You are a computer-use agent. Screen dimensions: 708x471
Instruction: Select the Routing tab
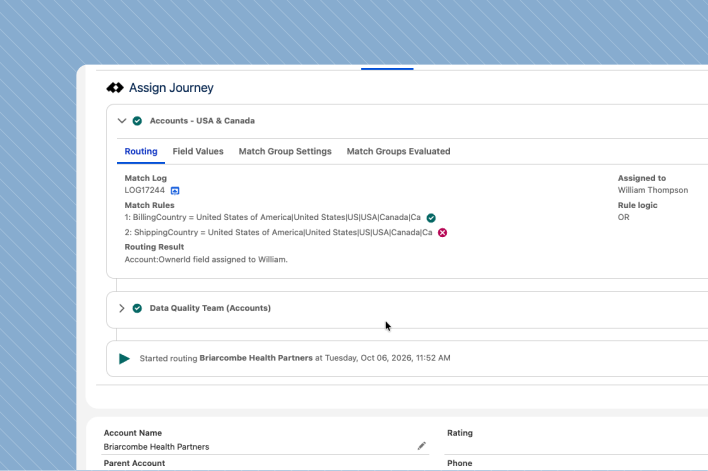point(141,151)
